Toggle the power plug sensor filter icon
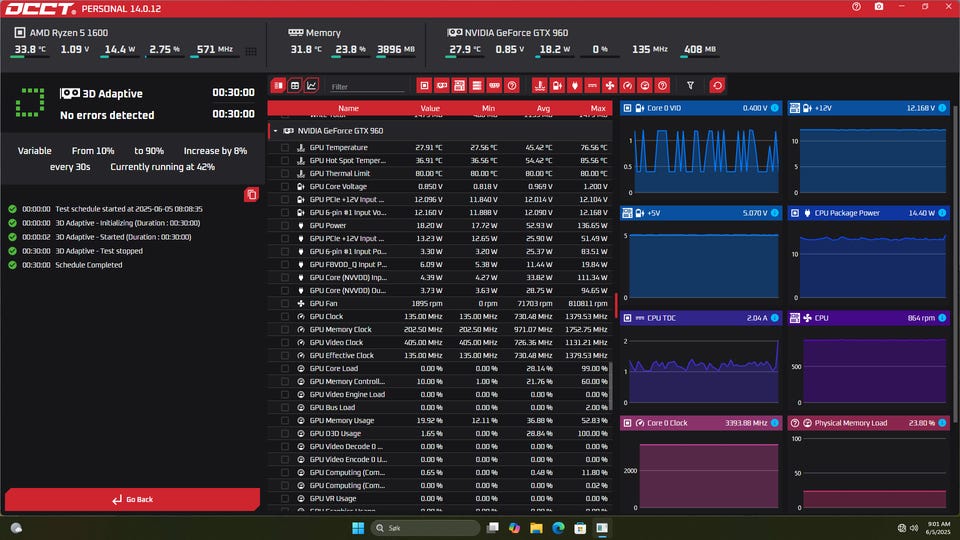 click(x=574, y=86)
